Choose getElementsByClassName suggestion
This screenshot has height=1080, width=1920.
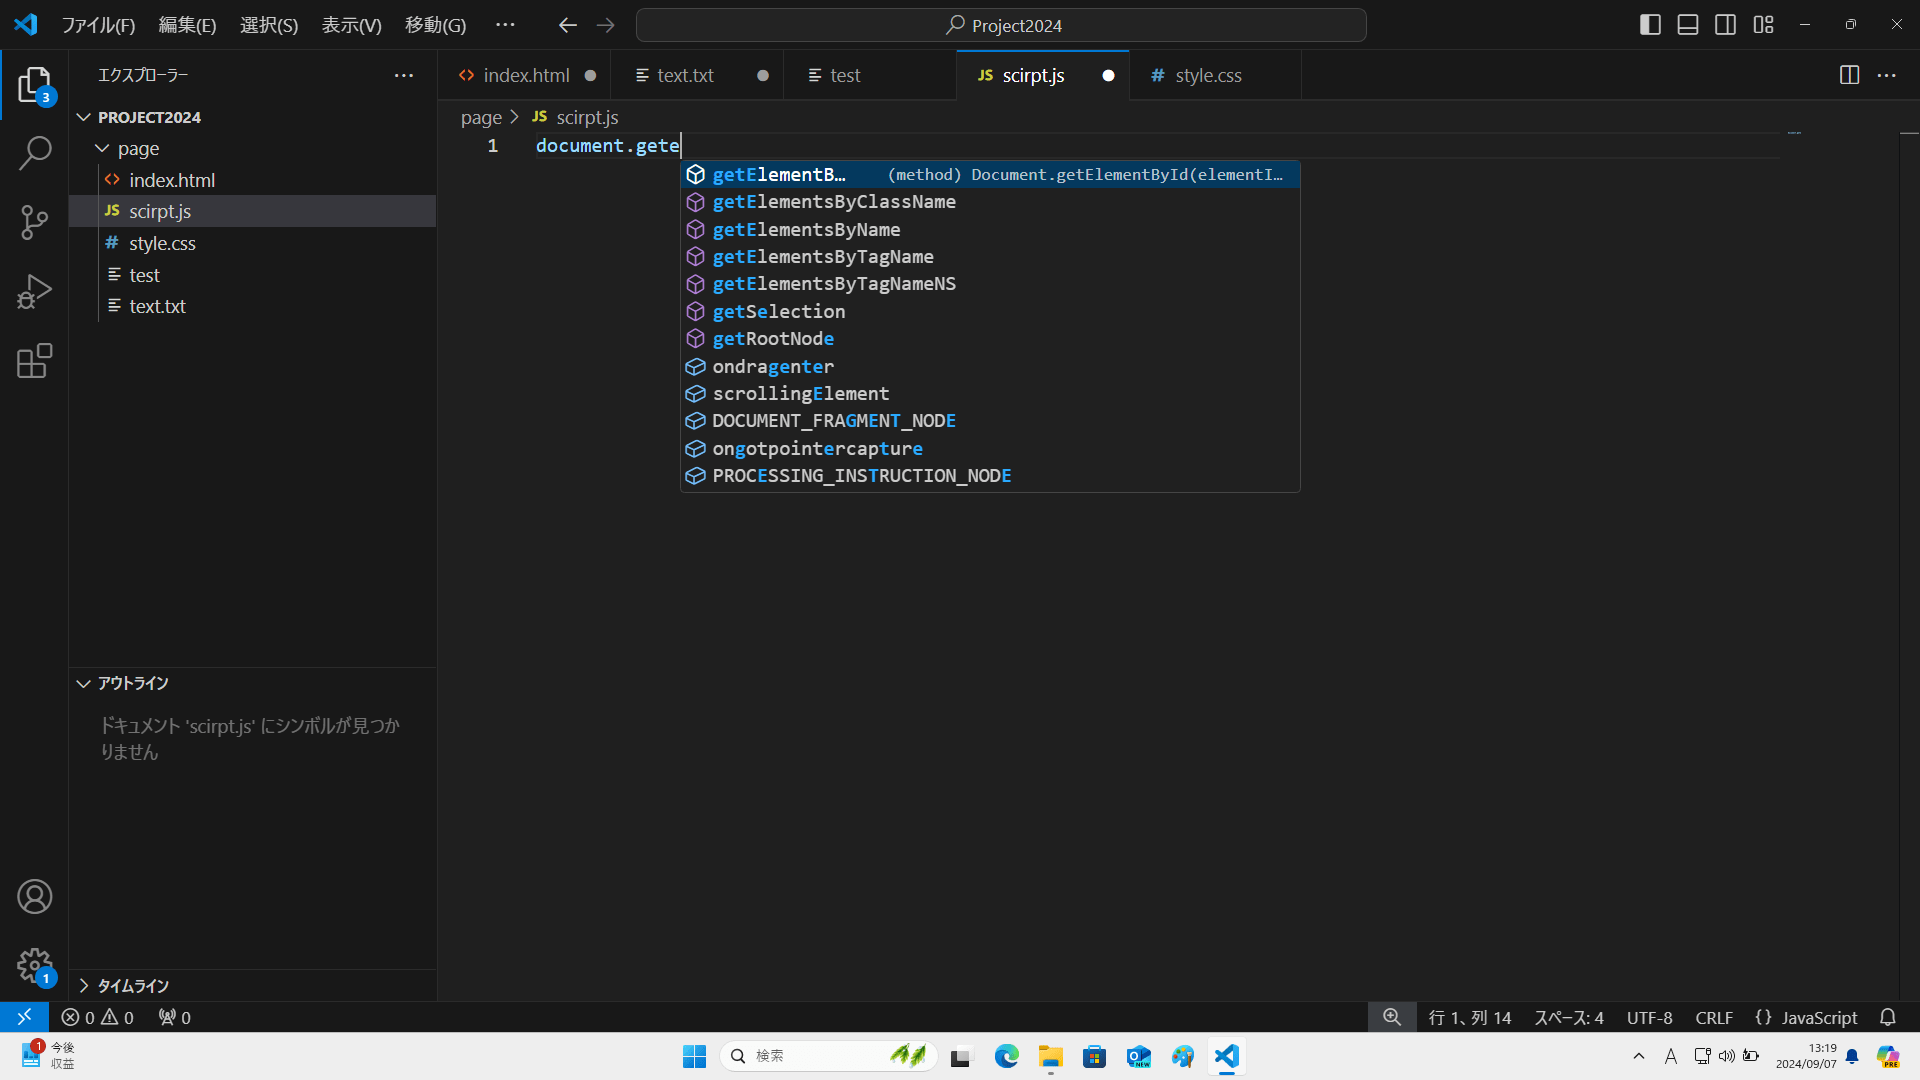click(990, 202)
